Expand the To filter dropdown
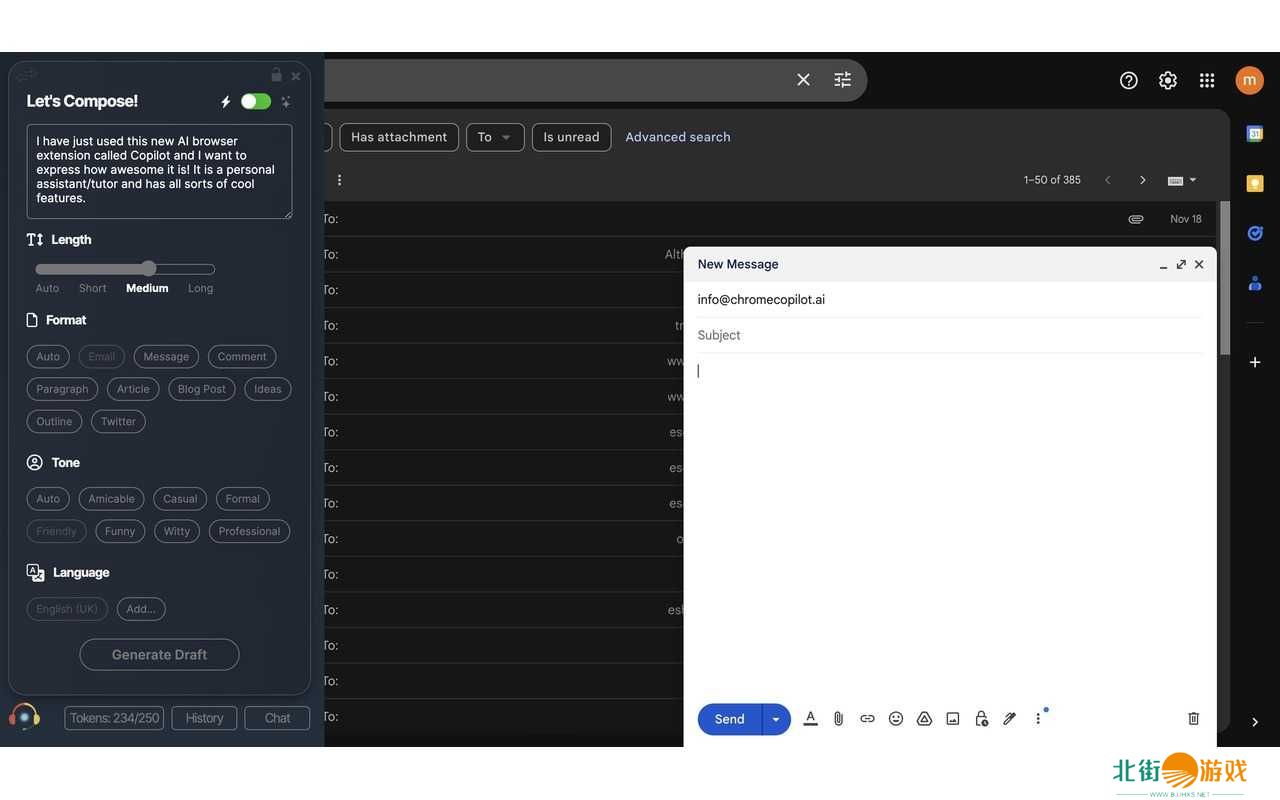 pos(495,137)
